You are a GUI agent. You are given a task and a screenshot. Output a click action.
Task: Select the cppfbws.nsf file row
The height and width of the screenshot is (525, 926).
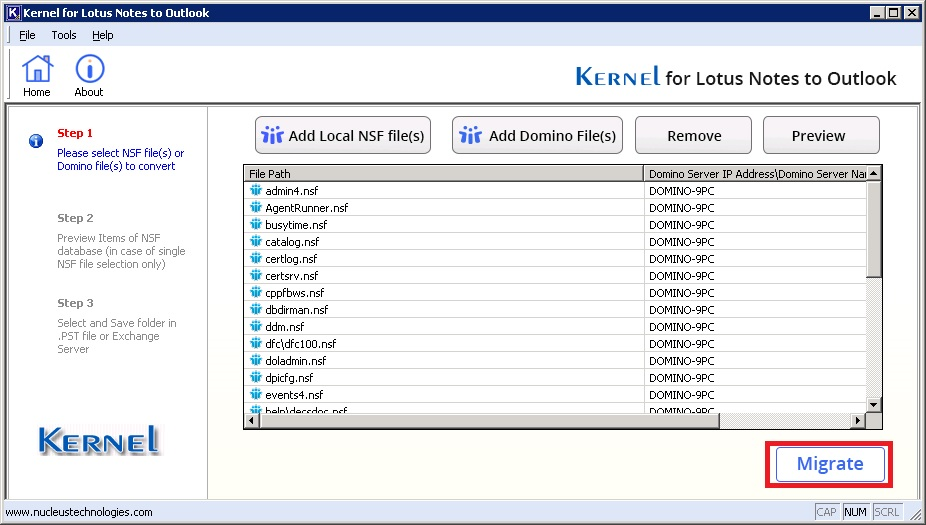pos(555,292)
